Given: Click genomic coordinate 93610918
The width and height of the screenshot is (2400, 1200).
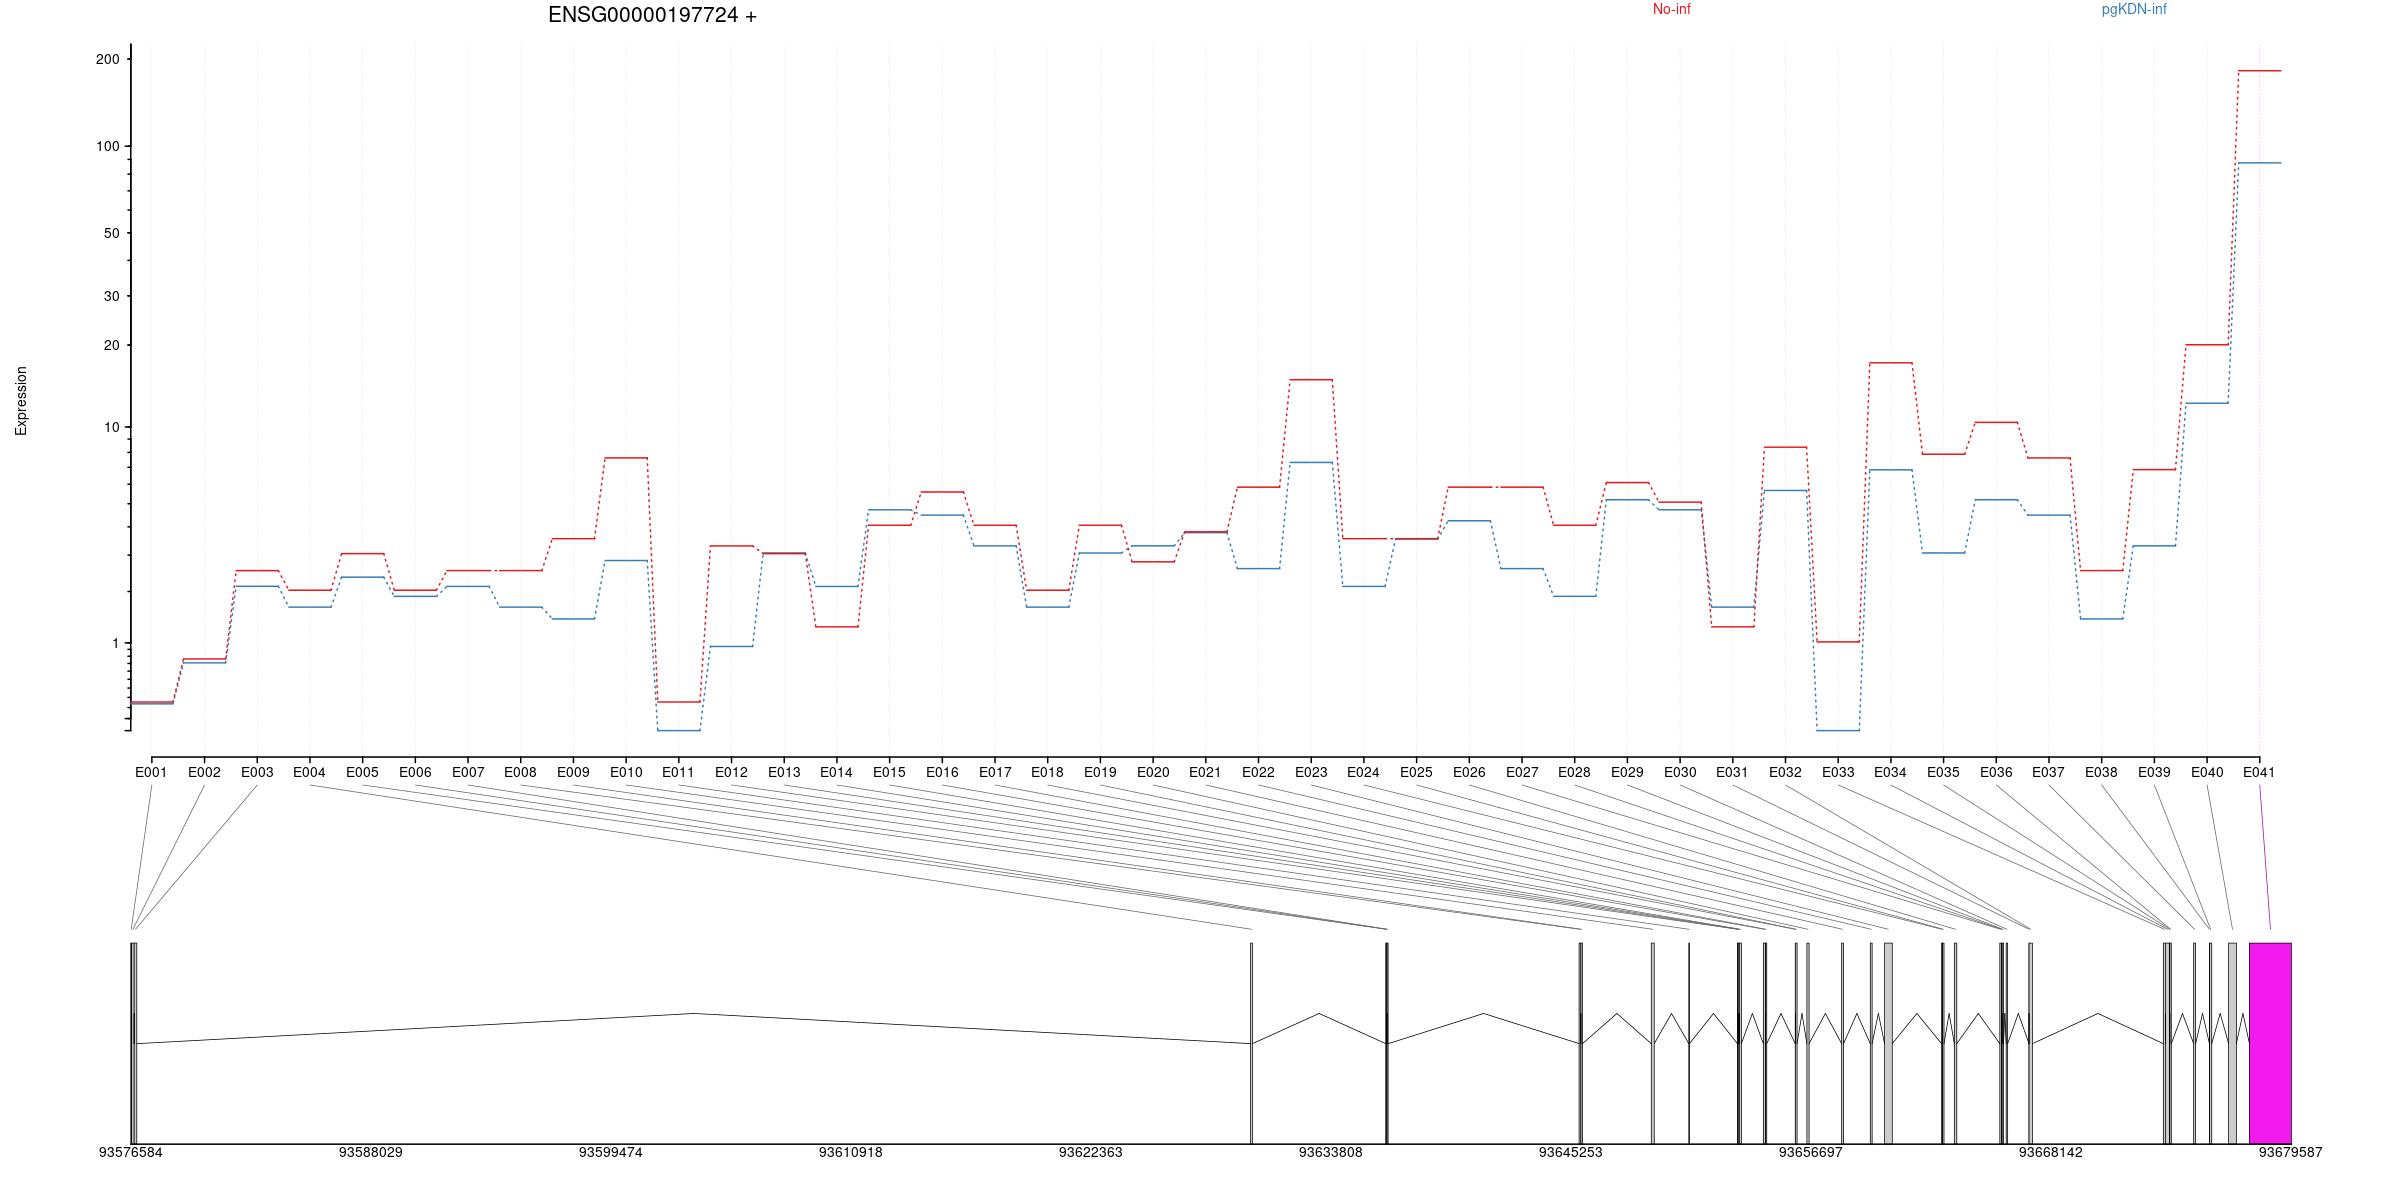Looking at the screenshot, I should 850,1152.
